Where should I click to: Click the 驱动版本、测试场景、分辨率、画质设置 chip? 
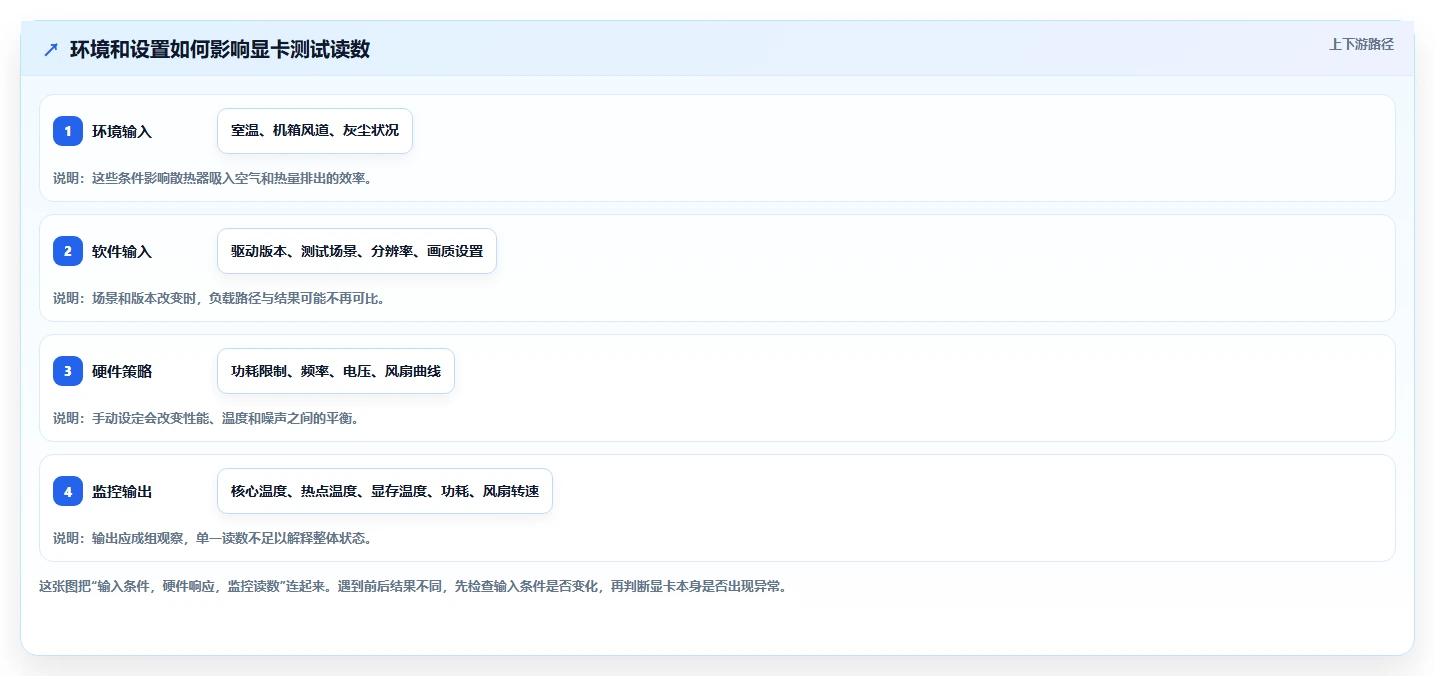click(357, 251)
